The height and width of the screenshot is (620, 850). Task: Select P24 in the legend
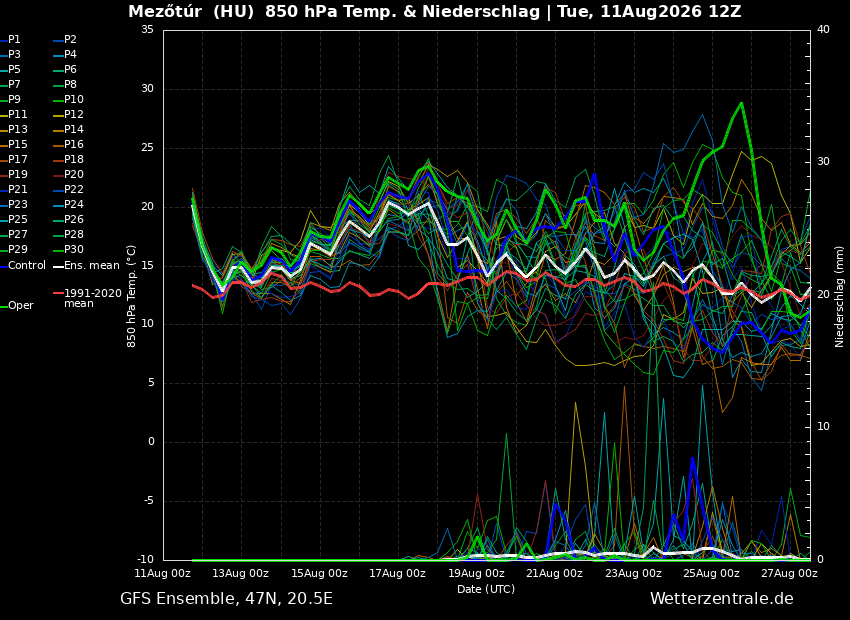(68, 204)
